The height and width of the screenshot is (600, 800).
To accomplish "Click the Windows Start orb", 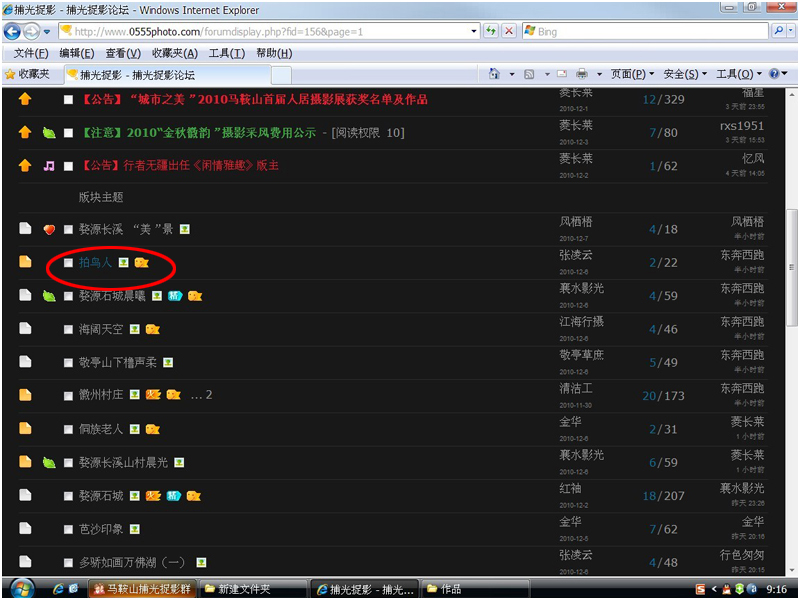I will click(x=20, y=588).
